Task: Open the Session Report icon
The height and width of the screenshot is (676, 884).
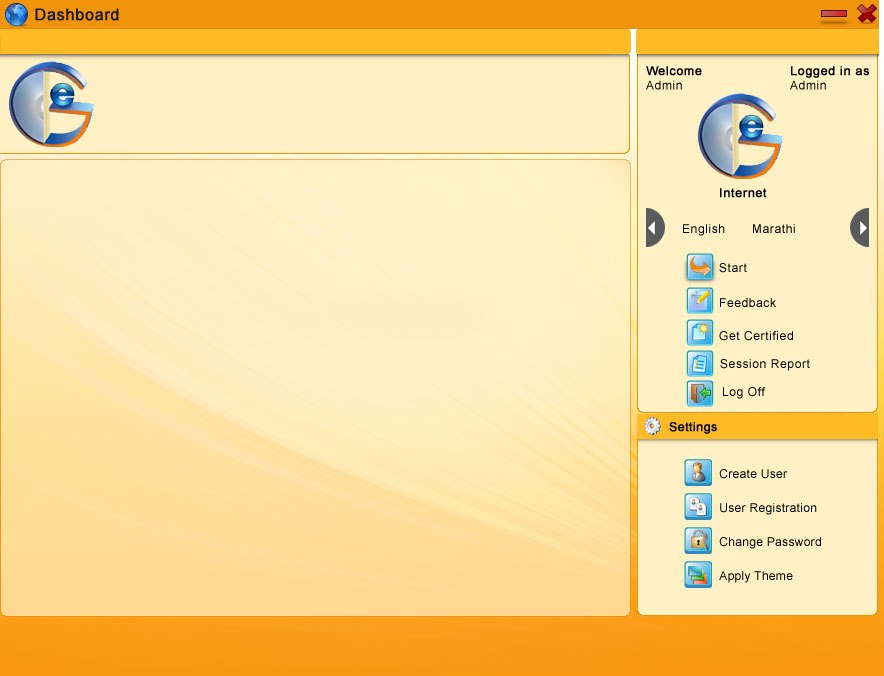Action: tap(699, 364)
